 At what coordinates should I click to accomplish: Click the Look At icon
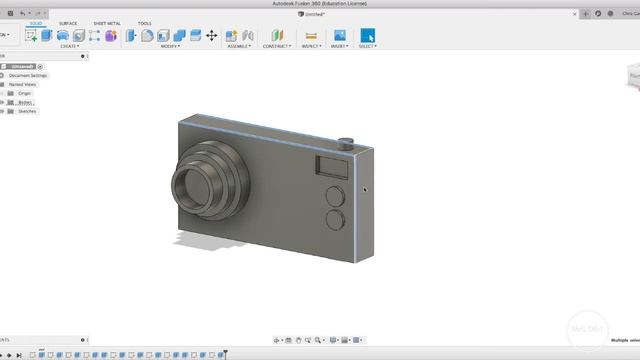coord(289,340)
